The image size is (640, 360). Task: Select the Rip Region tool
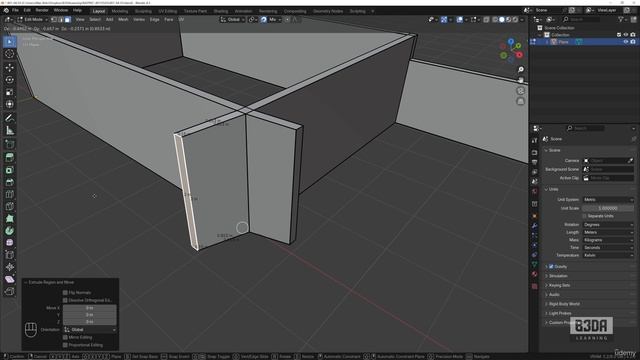pyautogui.click(x=9, y=291)
